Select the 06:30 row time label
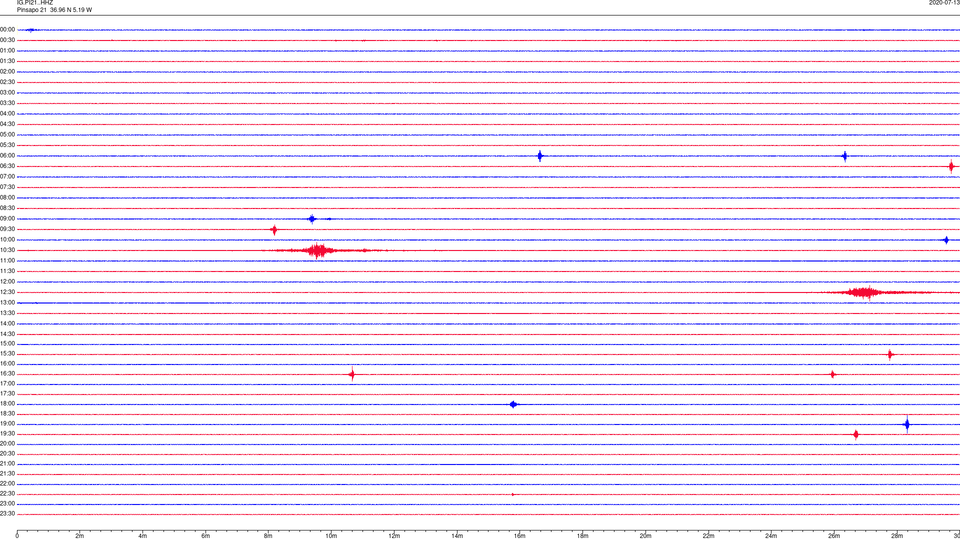960x540 pixels. tap(7, 166)
